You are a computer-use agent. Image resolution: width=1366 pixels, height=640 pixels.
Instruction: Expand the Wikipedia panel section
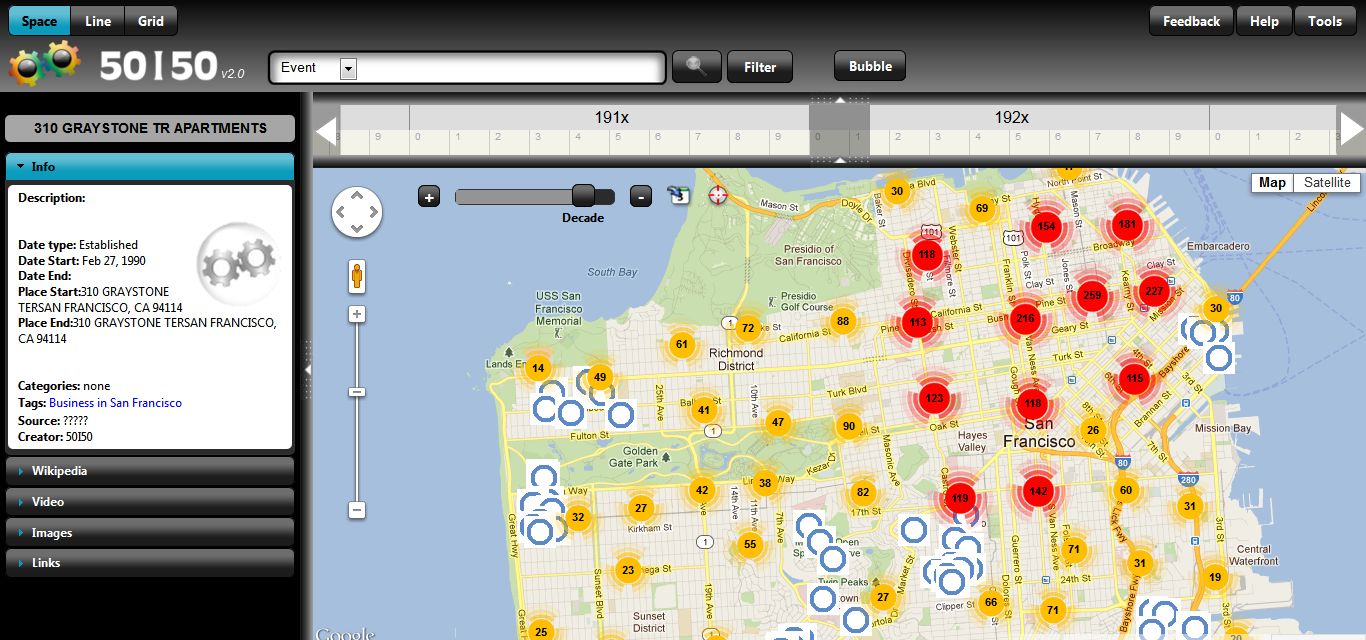150,471
